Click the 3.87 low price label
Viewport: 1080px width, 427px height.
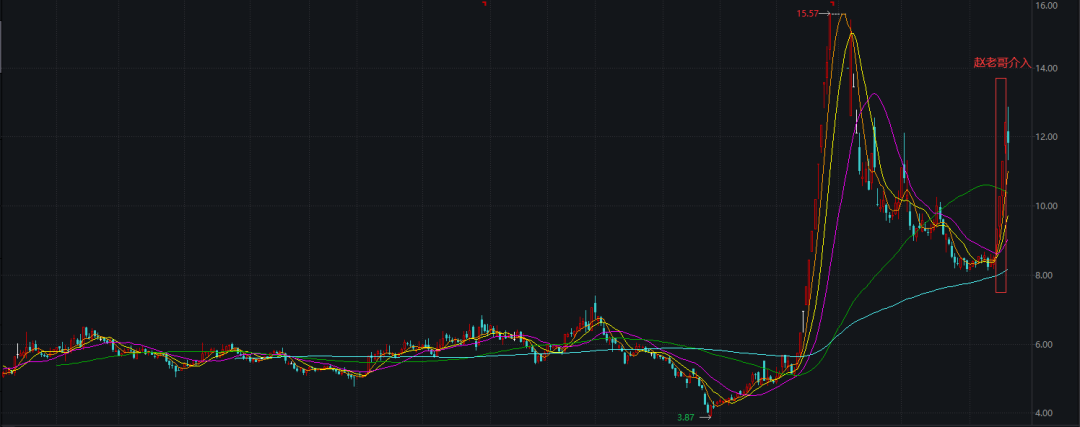click(x=685, y=417)
